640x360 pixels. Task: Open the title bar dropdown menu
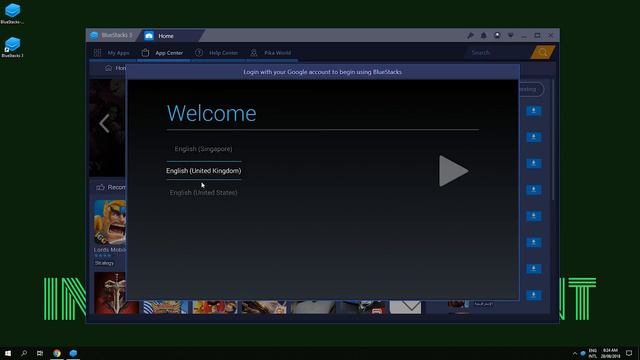(x=510, y=36)
